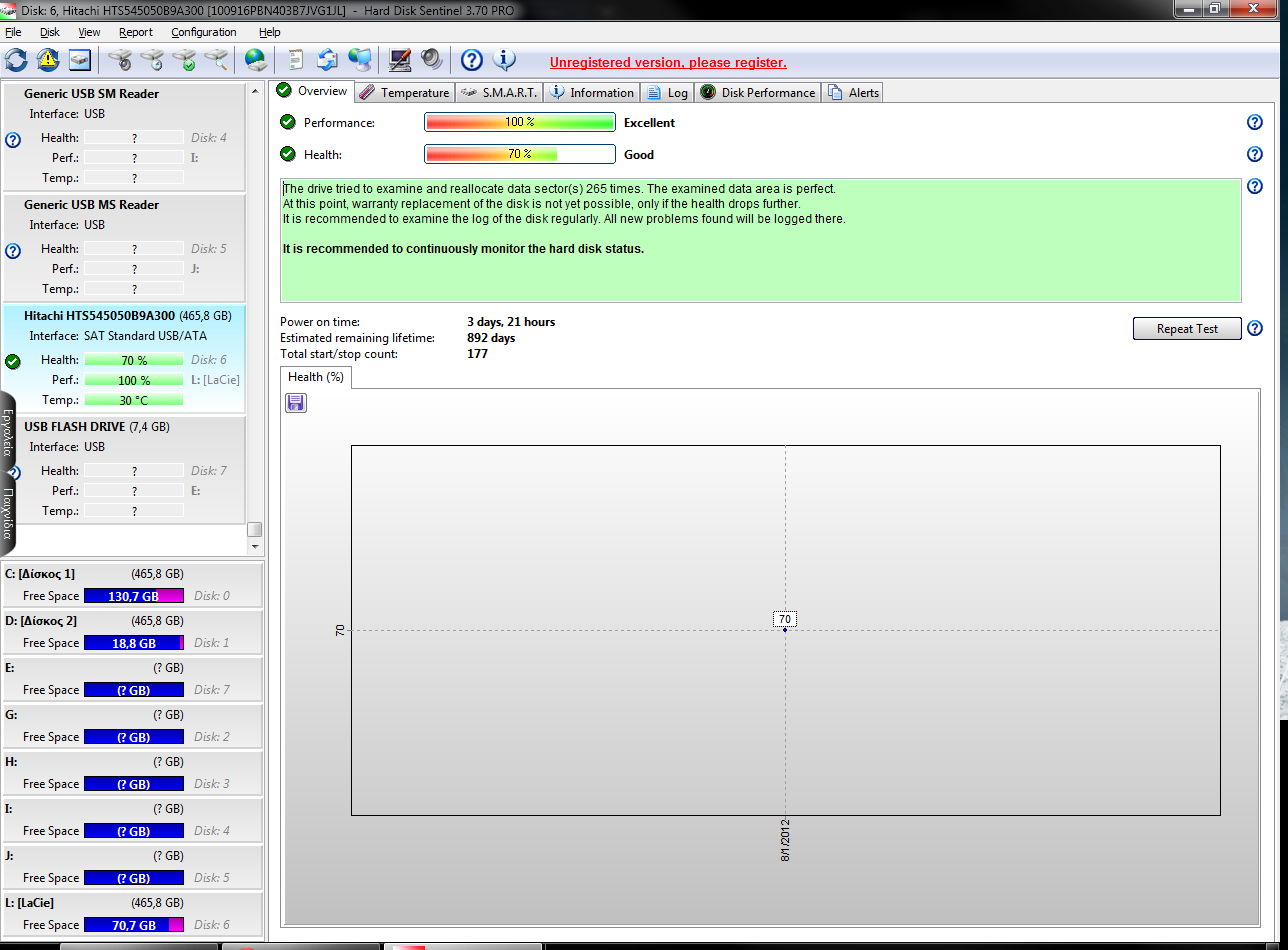Select USB FLASH DRIVE disk entry
1288x950 pixels.
click(124, 471)
